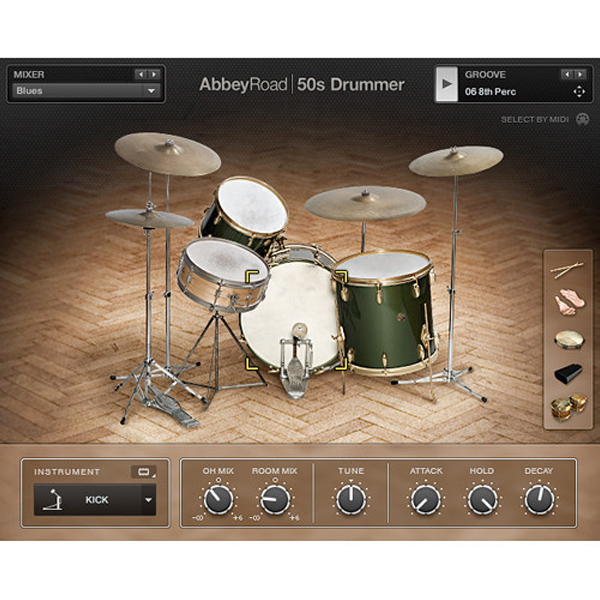This screenshot has height=600, width=600.
Task: Click the AbbeyRoad 50s Drummer title
Action: 302,85
